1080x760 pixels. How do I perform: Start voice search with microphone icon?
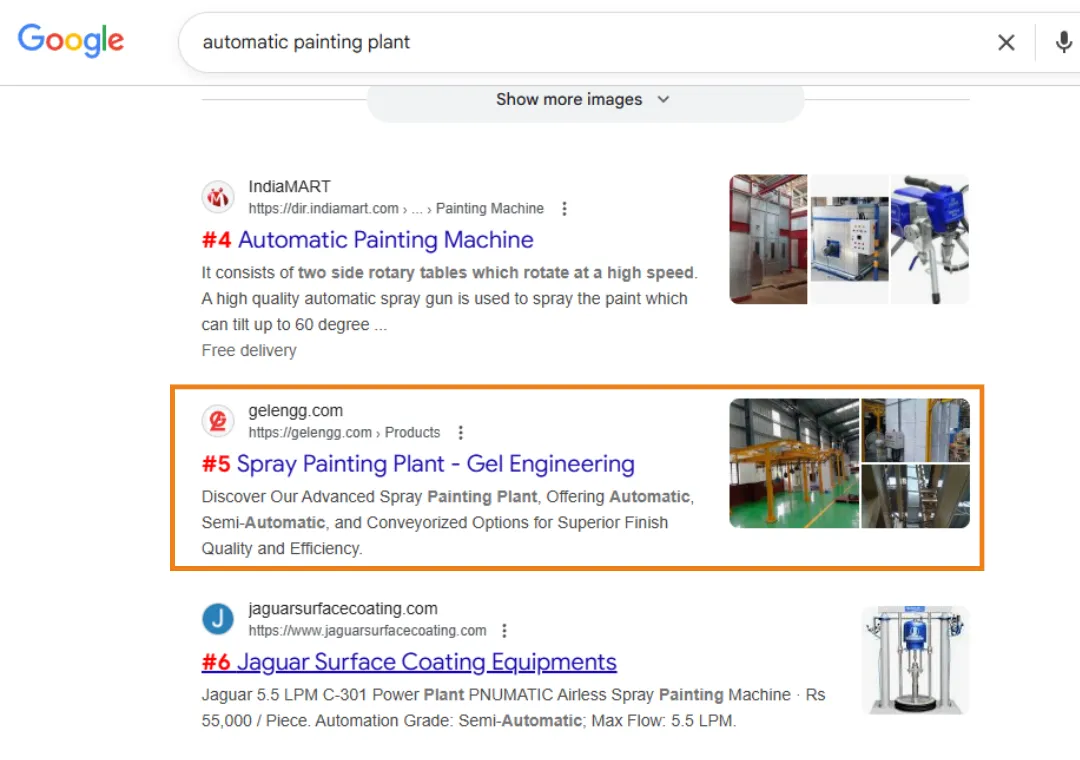(x=1063, y=43)
